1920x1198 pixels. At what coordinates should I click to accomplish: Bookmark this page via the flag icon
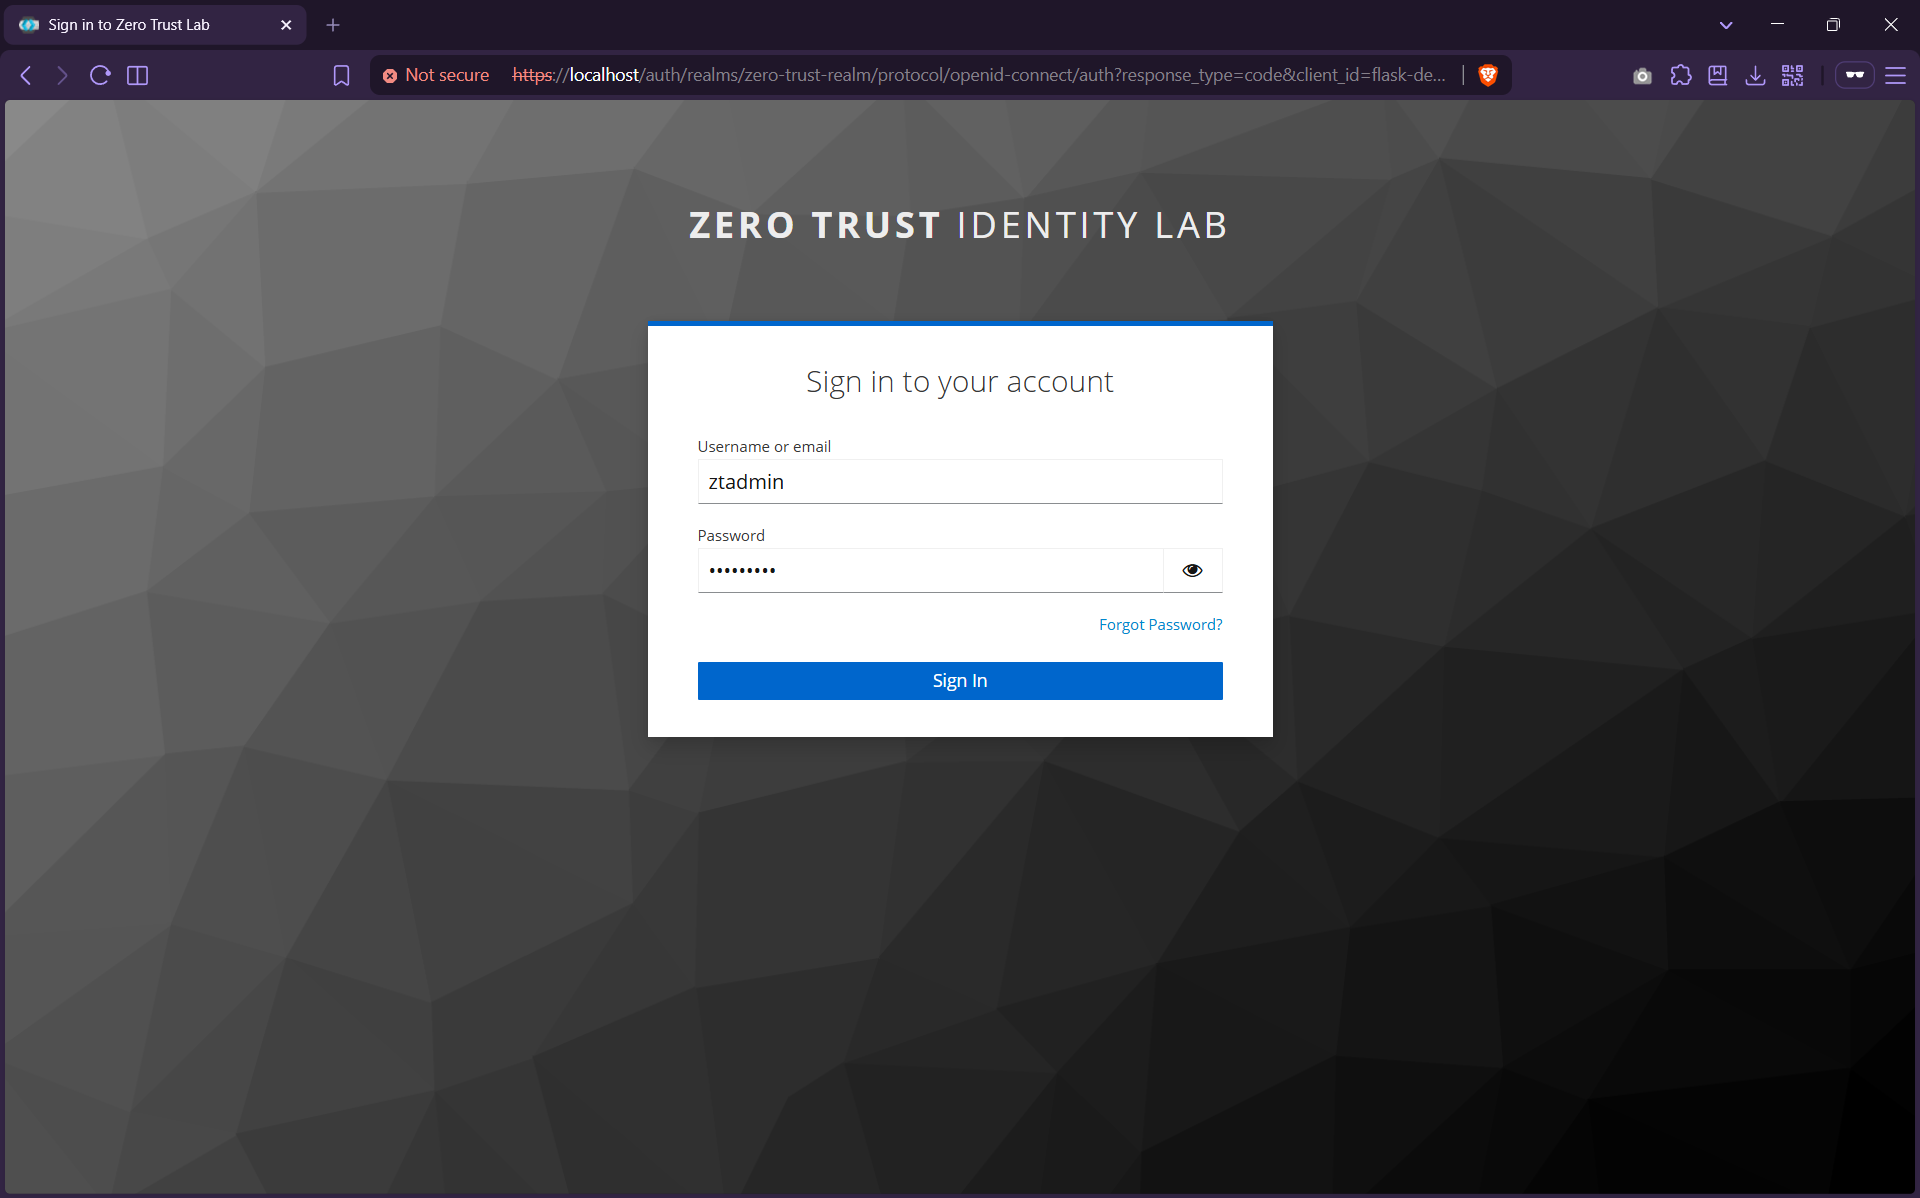(341, 75)
